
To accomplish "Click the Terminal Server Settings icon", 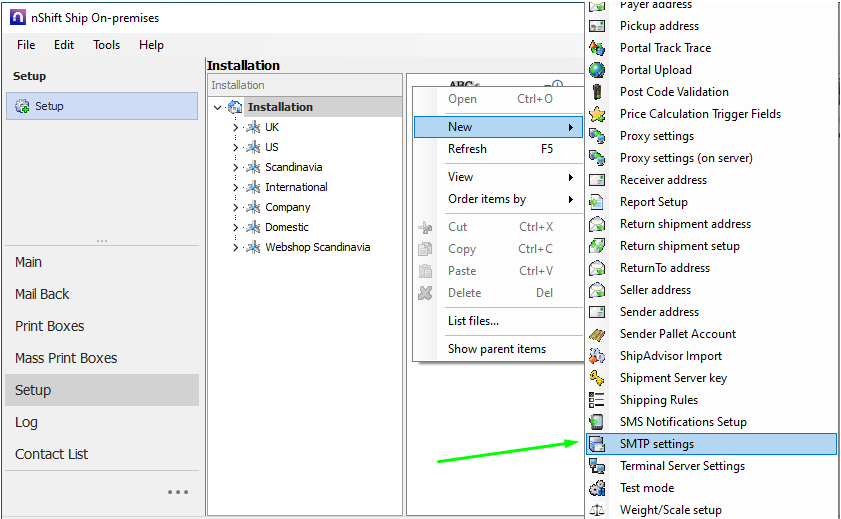I will [597, 466].
